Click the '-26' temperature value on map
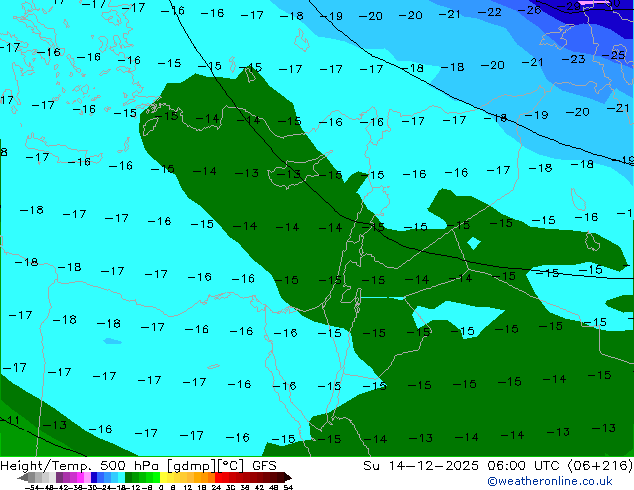This screenshot has width=634, height=490. (530, 10)
